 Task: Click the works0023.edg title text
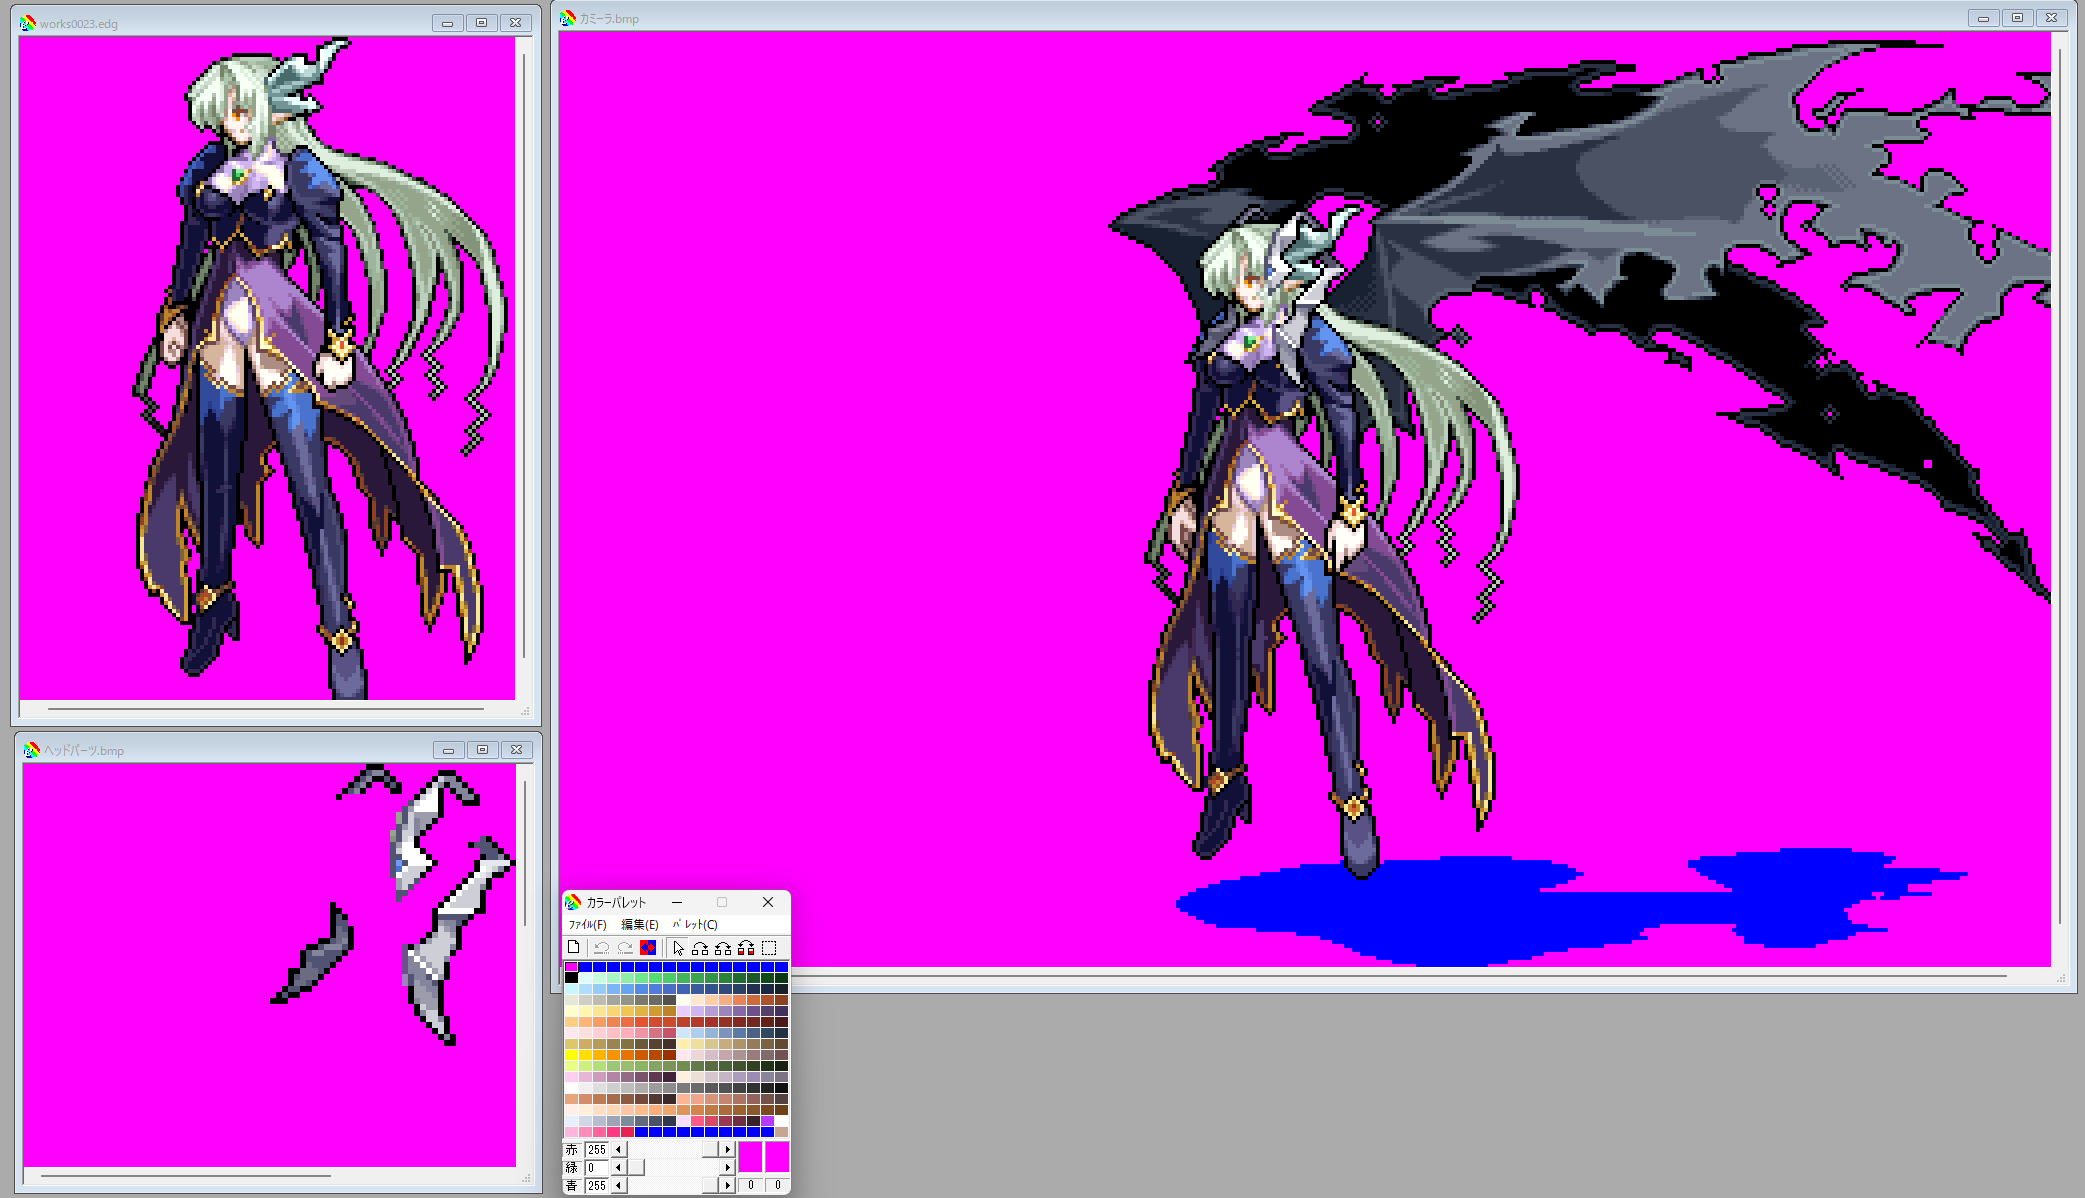pyautogui.click(x=79, y=24)
